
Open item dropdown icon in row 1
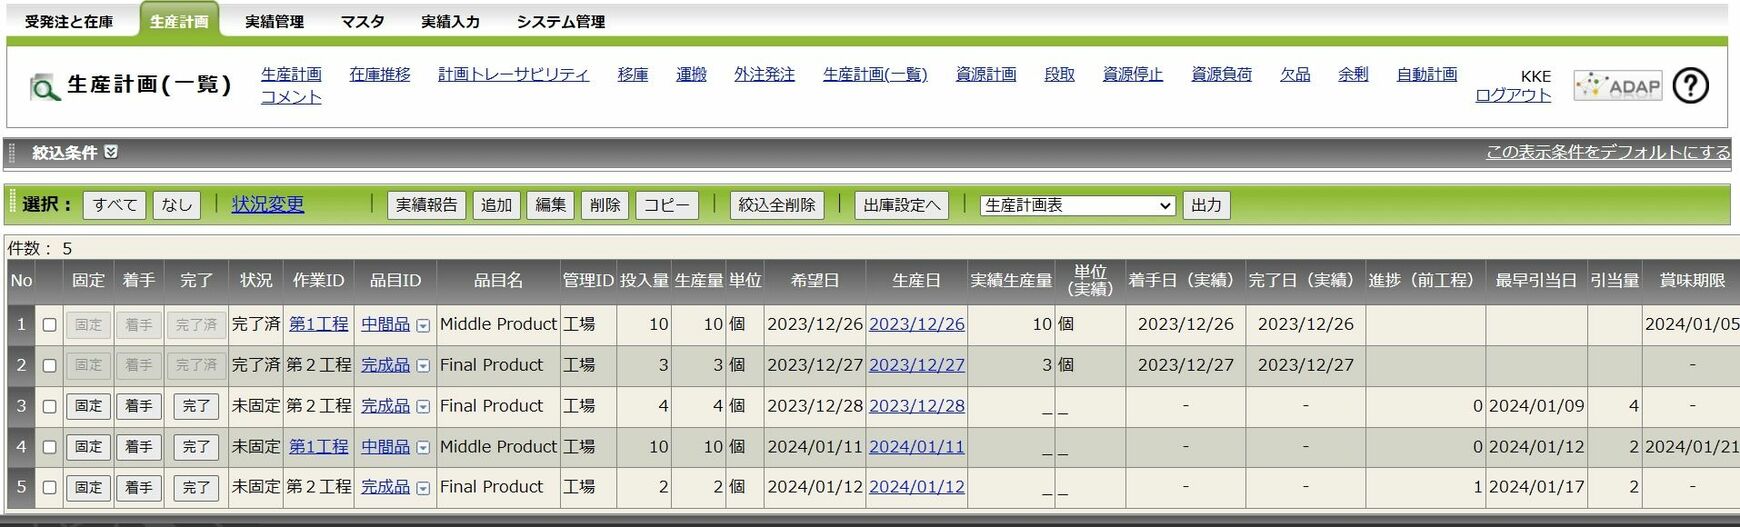coord(423,326)
